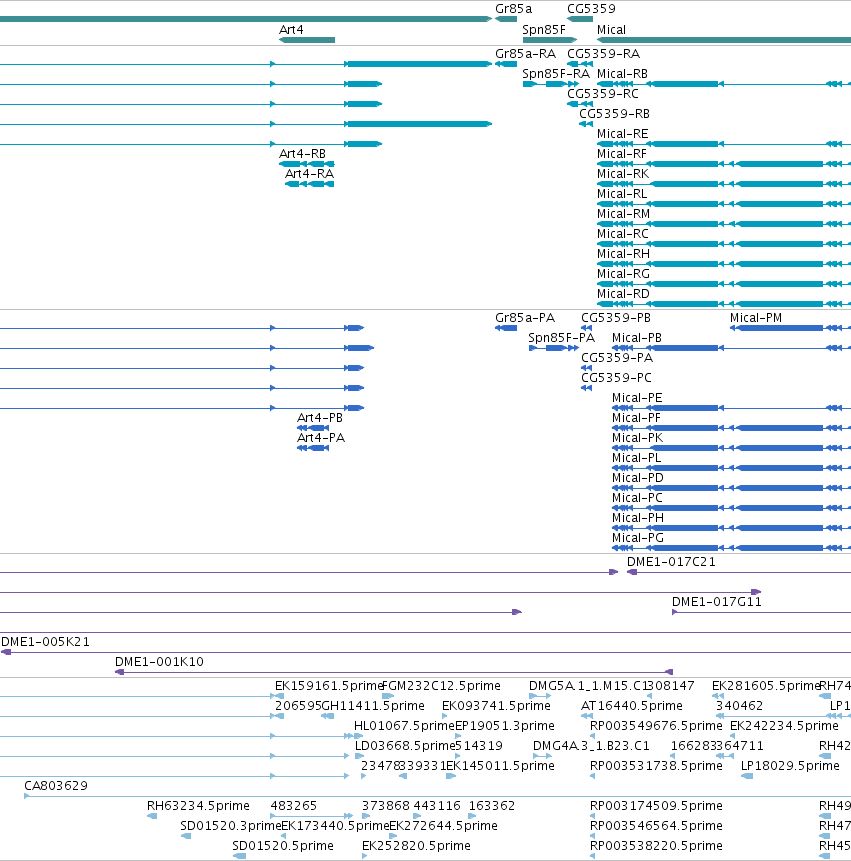This screenshot has height=861, width=851.
Task: Select the Mical-PG protein label
Action: coord(638,538)
